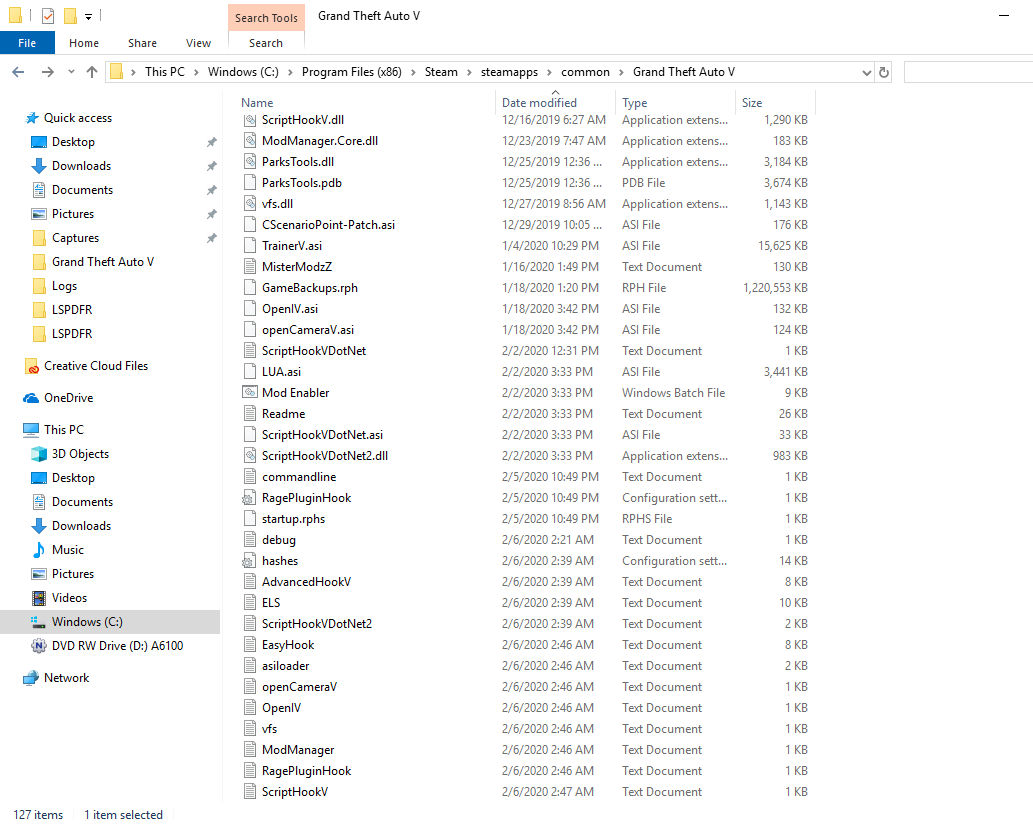Click 'Windows (C:)' breadcrumb in address bar
This screenshot has width=1033, height=827.
243,72
